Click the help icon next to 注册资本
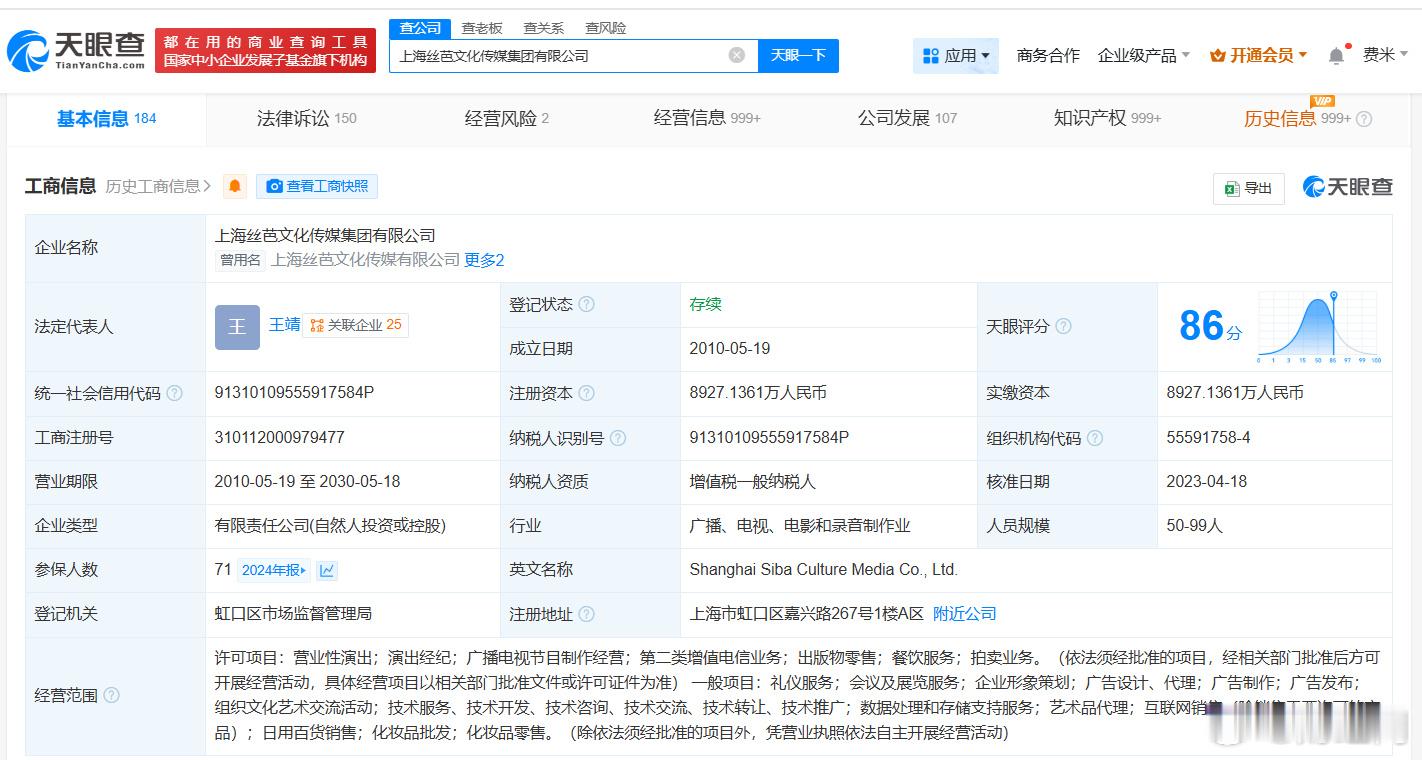The height and width of the screenshot is (760, 1422). point(587,393)
